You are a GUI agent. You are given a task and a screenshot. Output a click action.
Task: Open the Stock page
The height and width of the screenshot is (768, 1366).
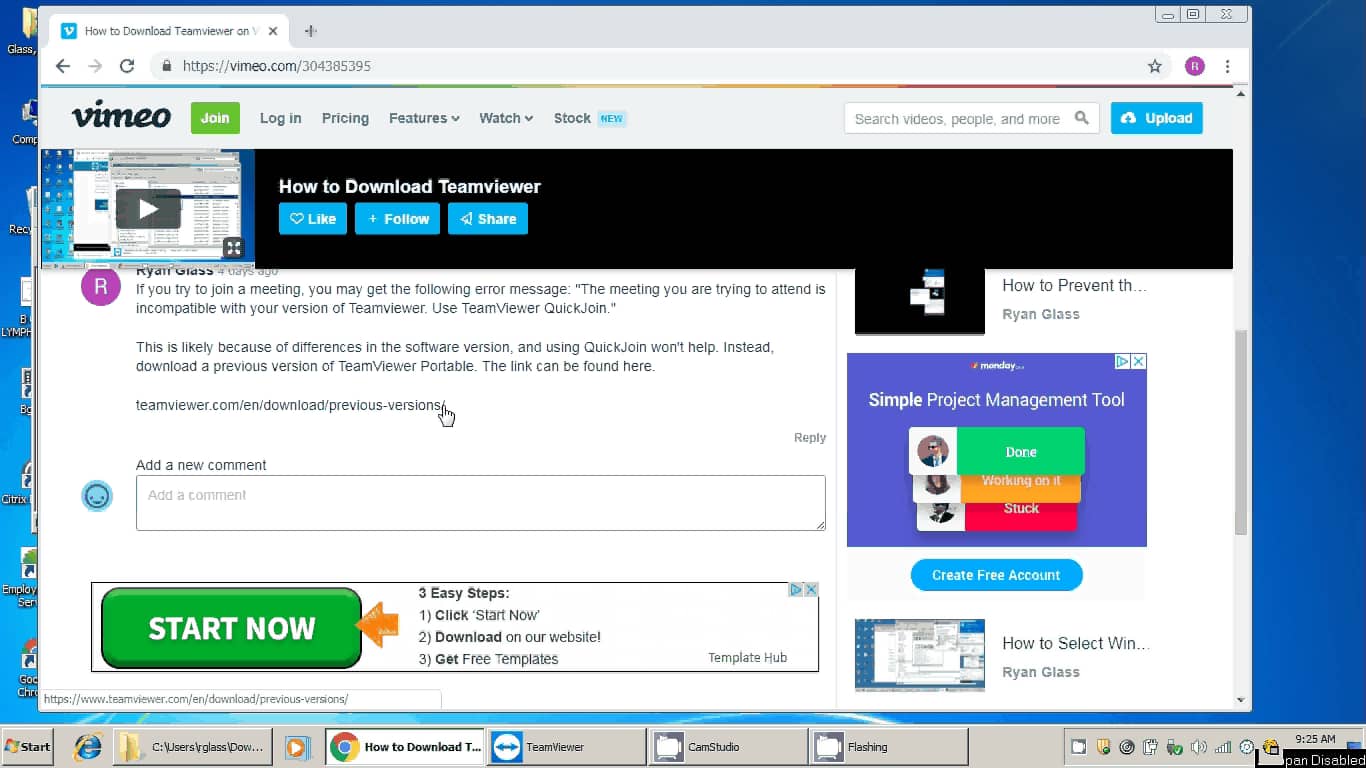[x=572, y=118]
